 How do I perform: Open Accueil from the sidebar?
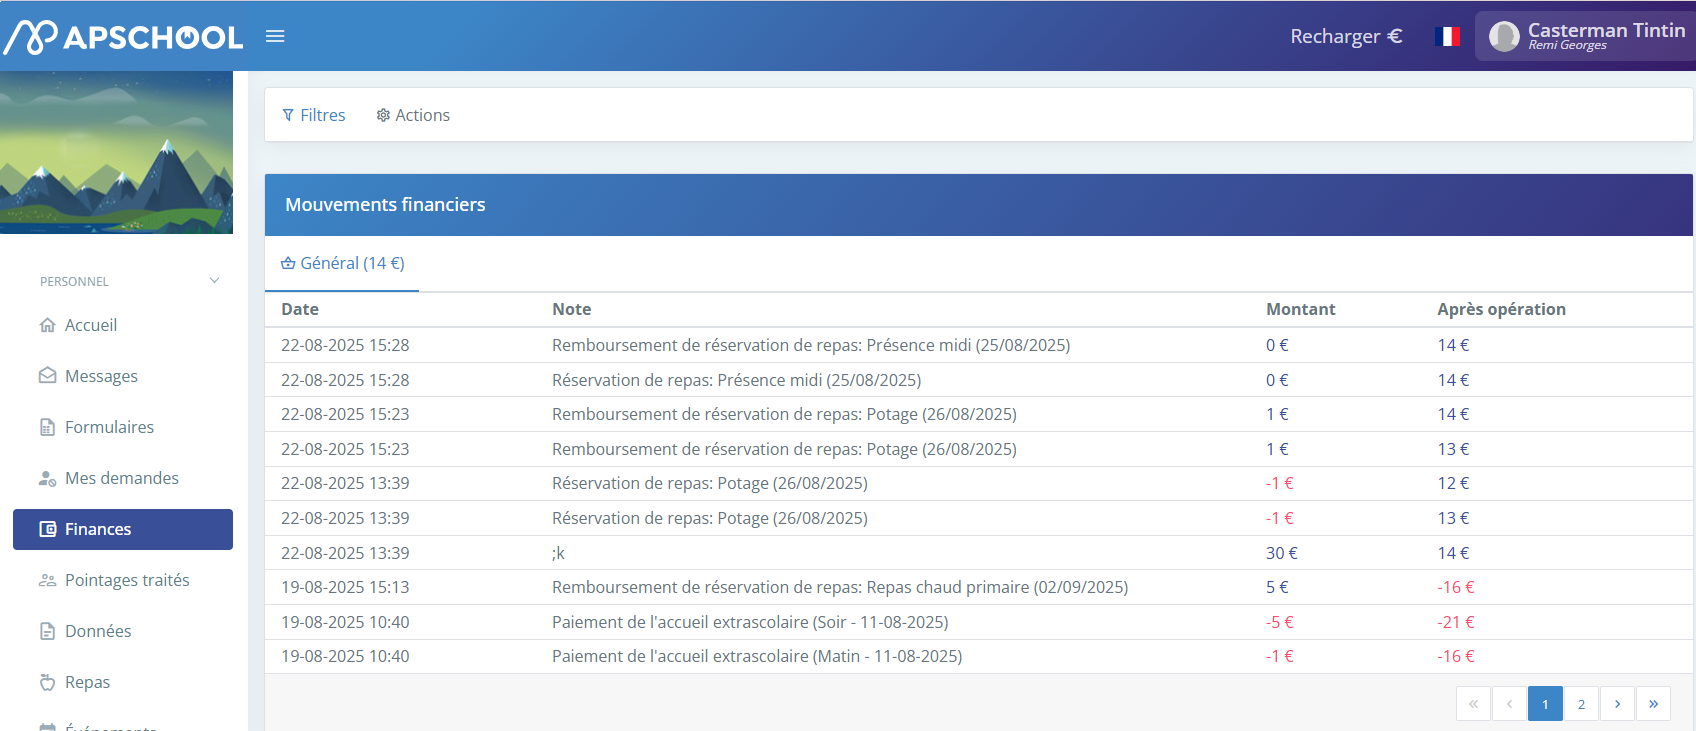[x=90, y=325]
